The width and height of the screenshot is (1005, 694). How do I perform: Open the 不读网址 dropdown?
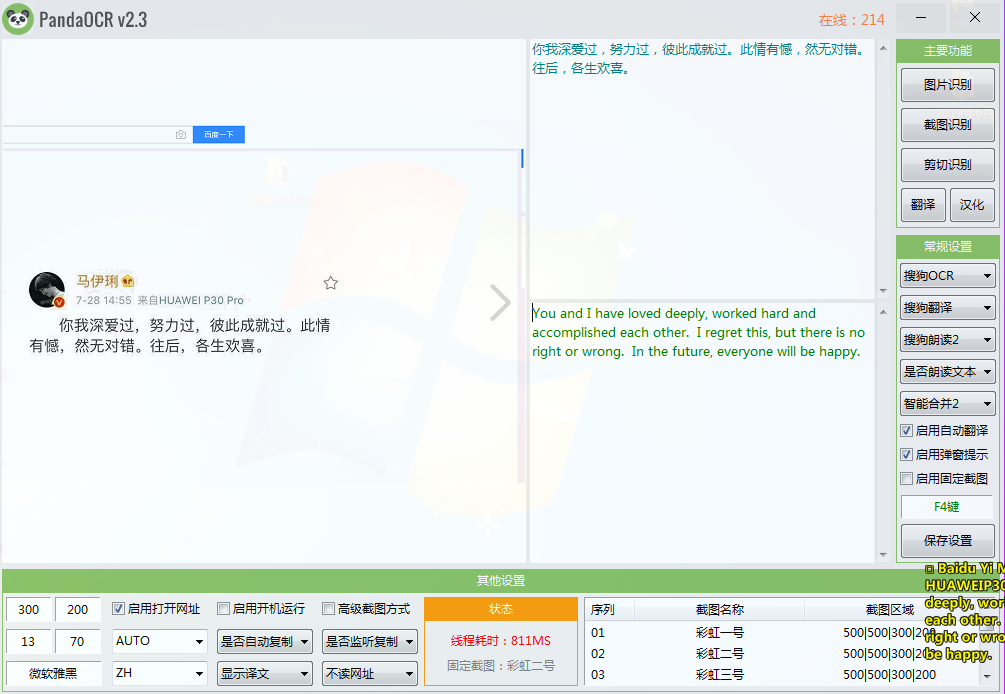(370, 673)
